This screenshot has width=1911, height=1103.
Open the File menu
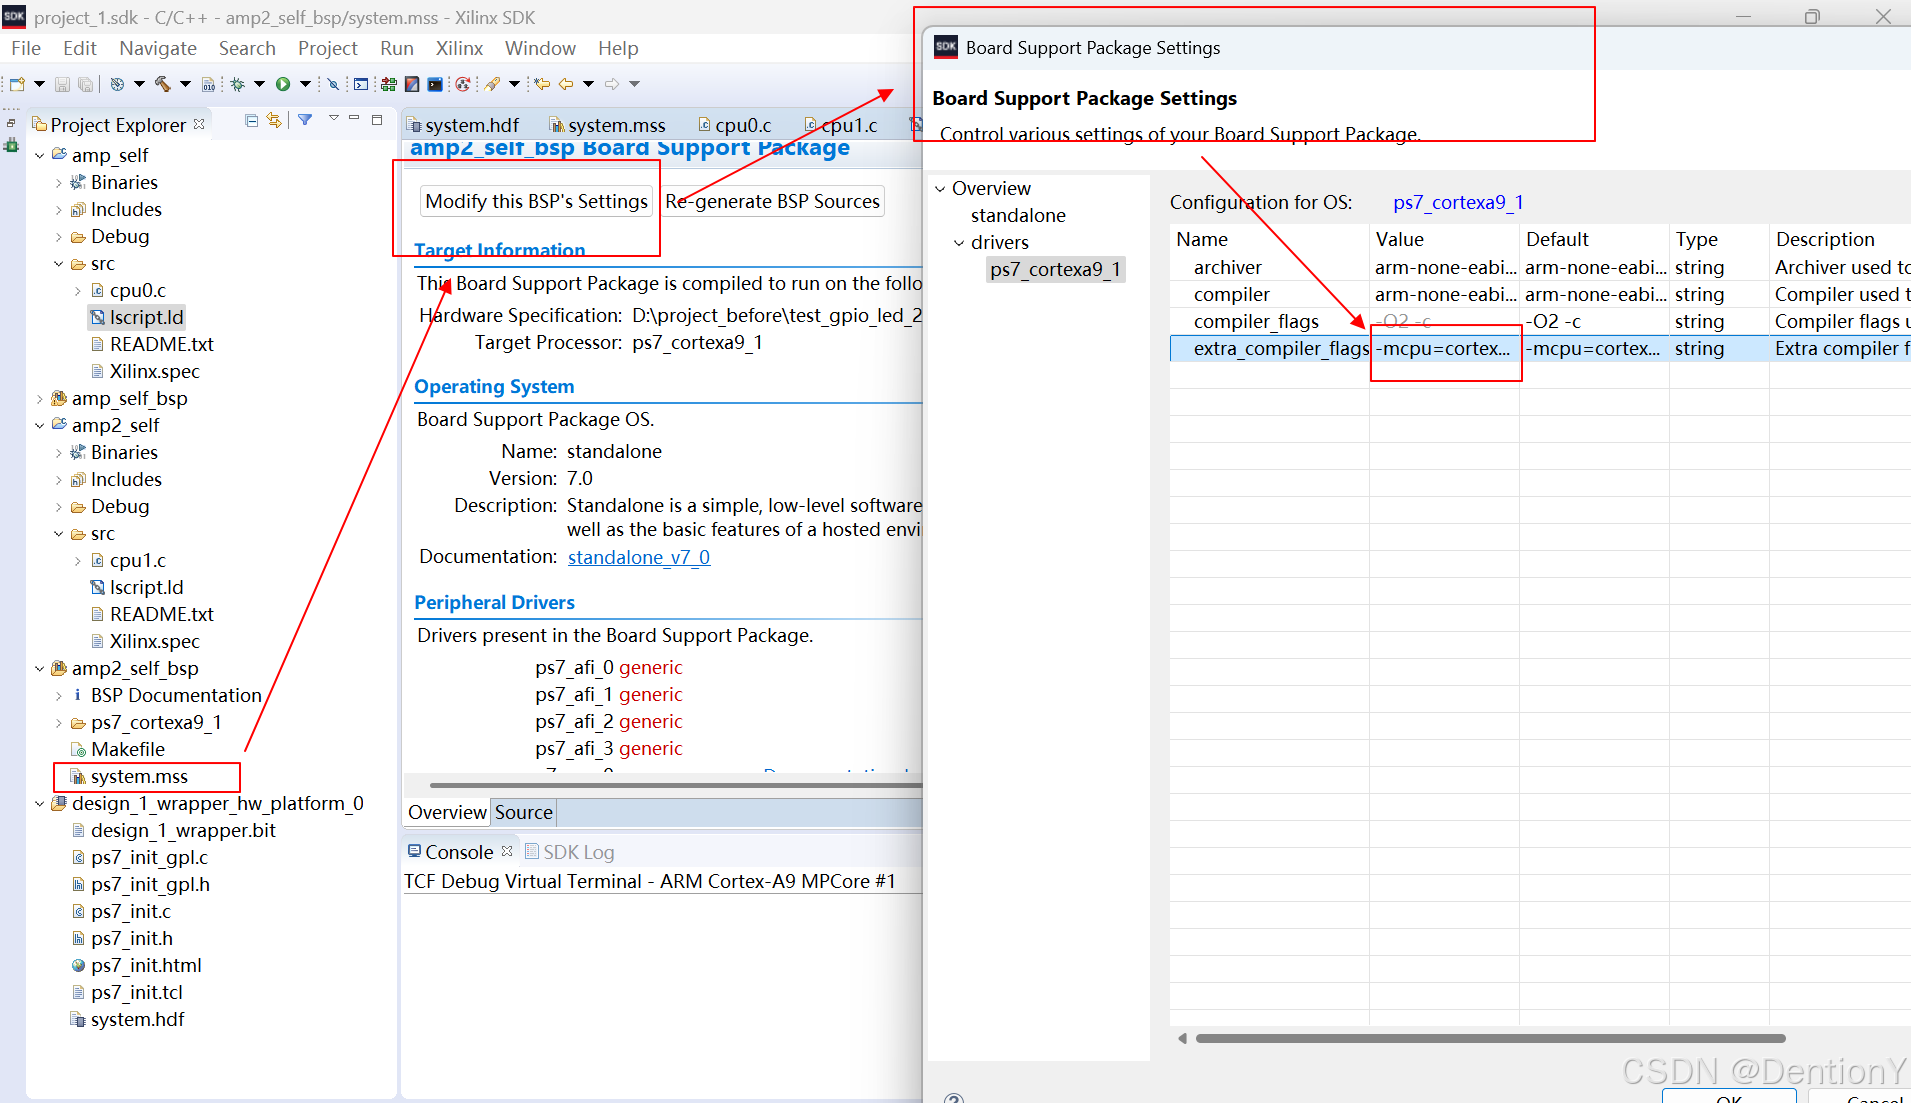(x=26, y=48)
